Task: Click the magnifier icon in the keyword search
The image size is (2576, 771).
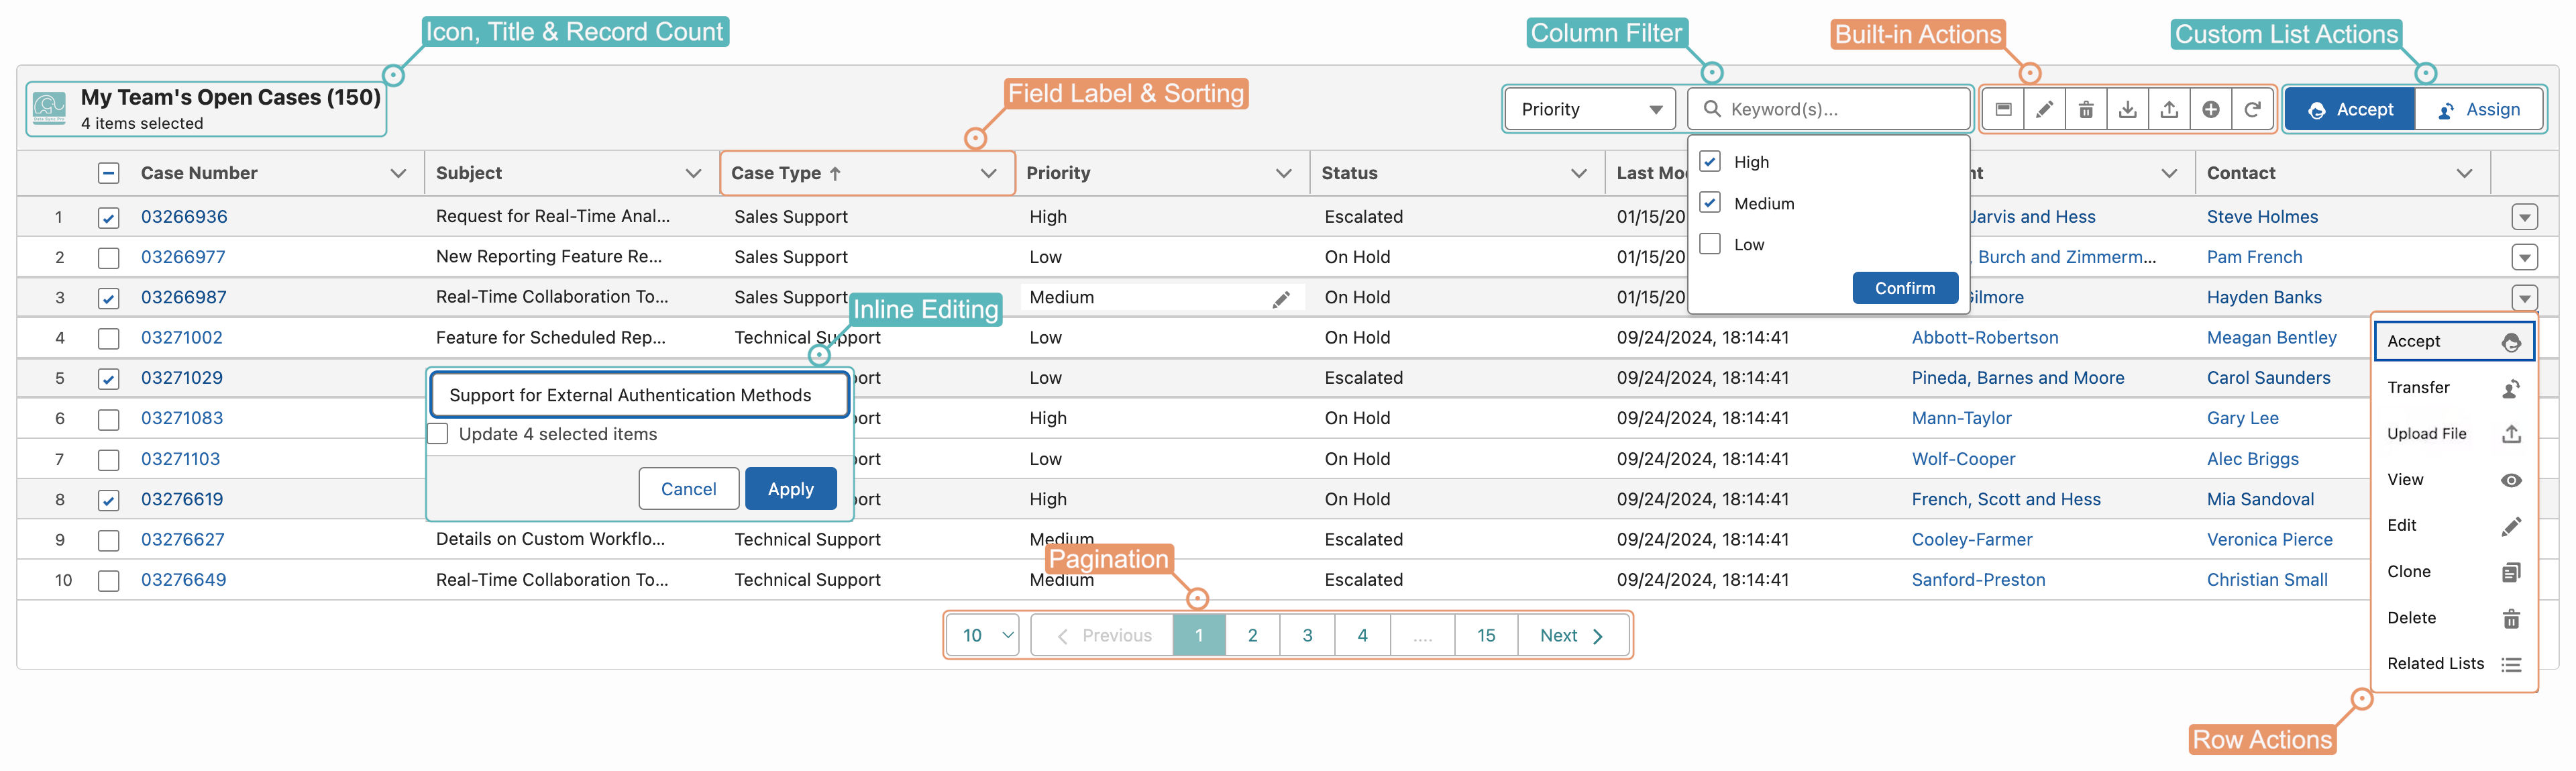Action: pos(1712,109)
